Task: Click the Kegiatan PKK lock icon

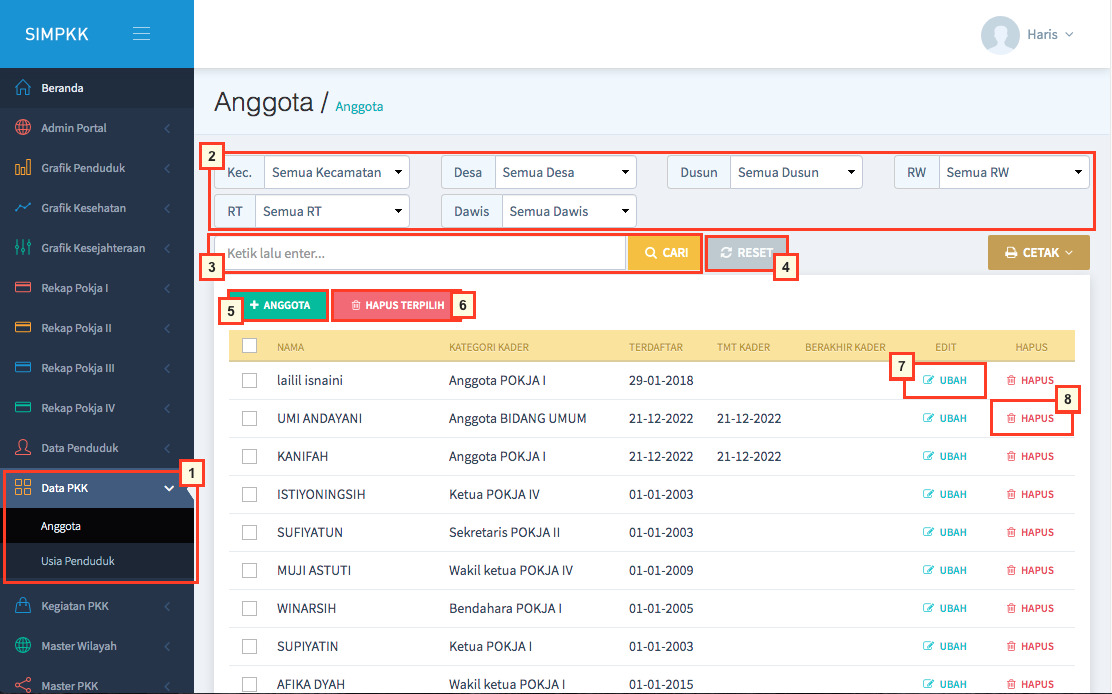Action: pos(23,606)
